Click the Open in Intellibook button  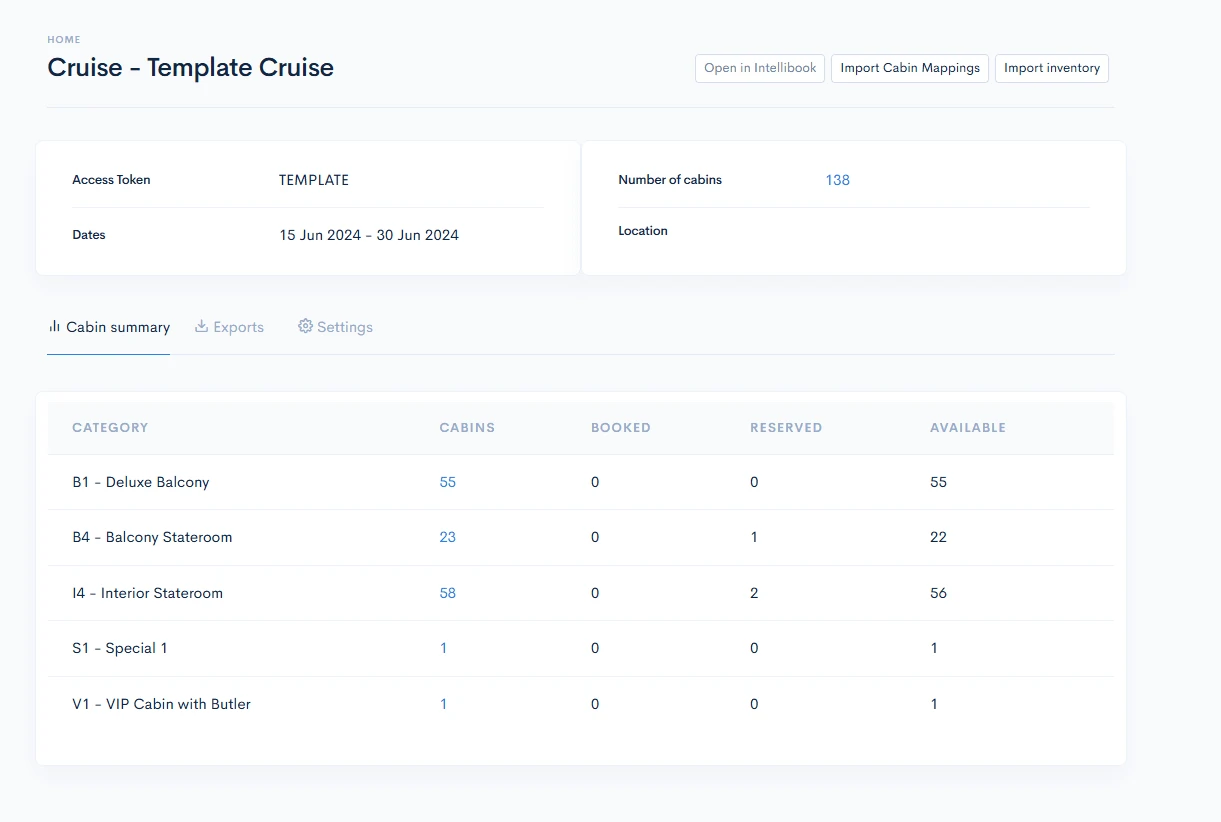(760, 68)
